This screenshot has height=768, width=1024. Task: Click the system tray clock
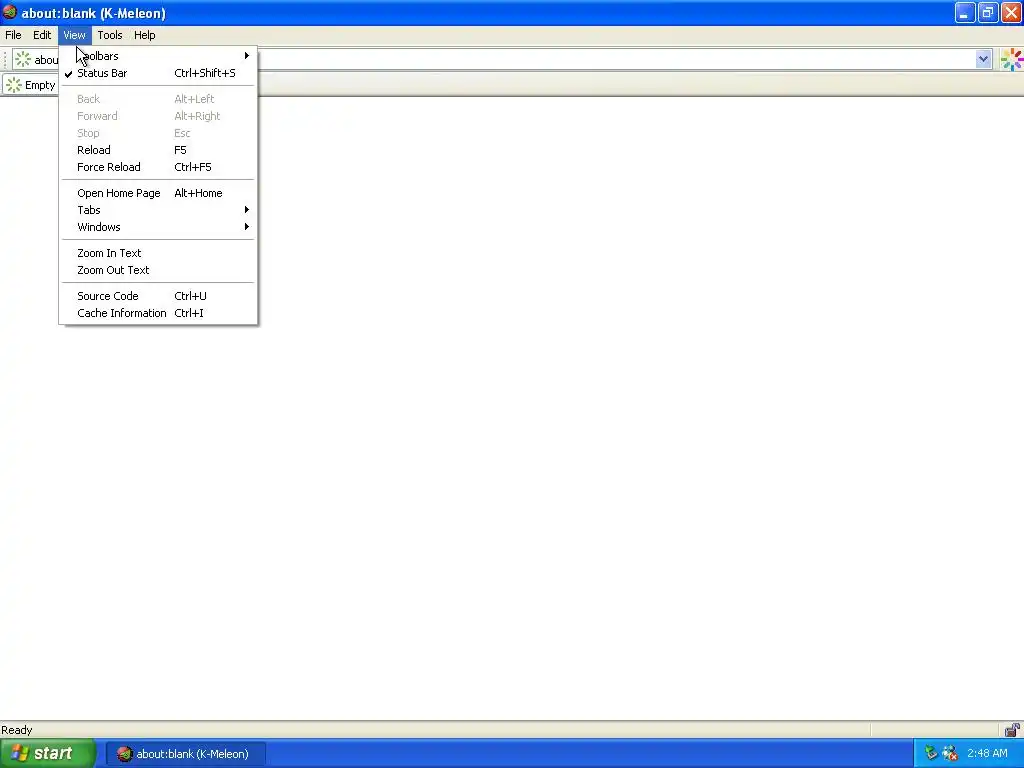click(x=987, y=754)
